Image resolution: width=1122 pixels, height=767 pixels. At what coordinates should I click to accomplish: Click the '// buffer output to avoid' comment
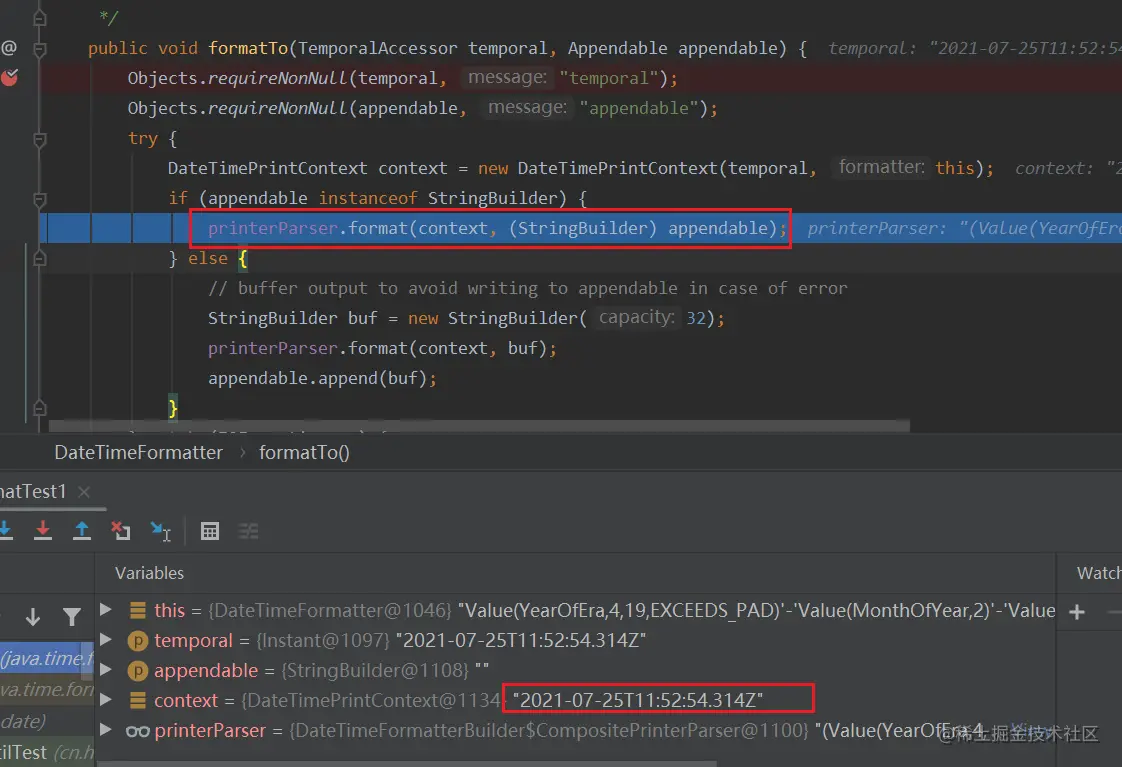(527, 288)
